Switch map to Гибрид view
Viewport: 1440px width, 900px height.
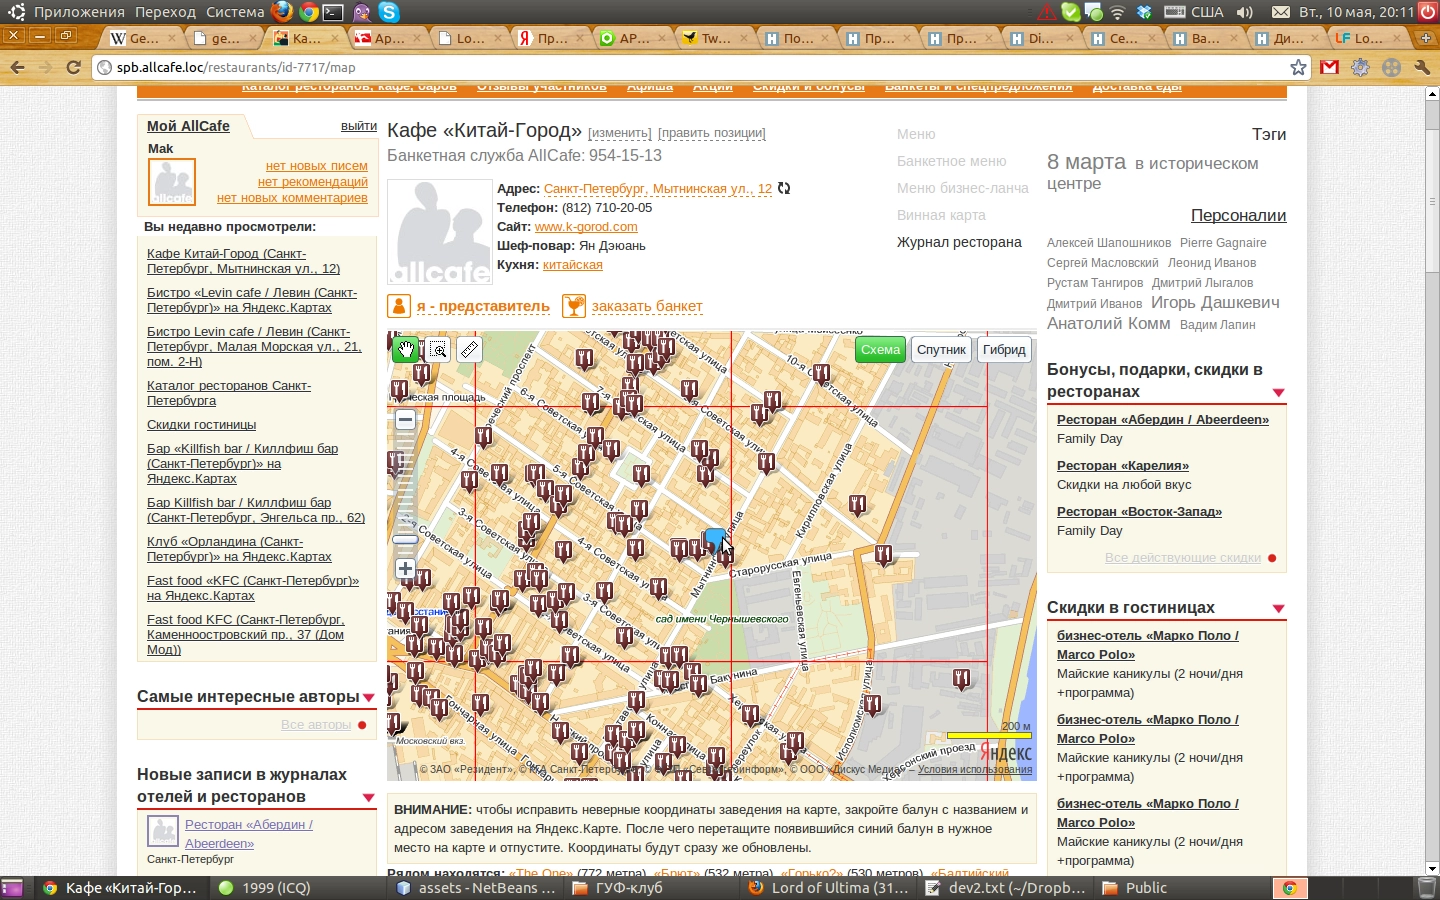click(x=1004, y=349)
